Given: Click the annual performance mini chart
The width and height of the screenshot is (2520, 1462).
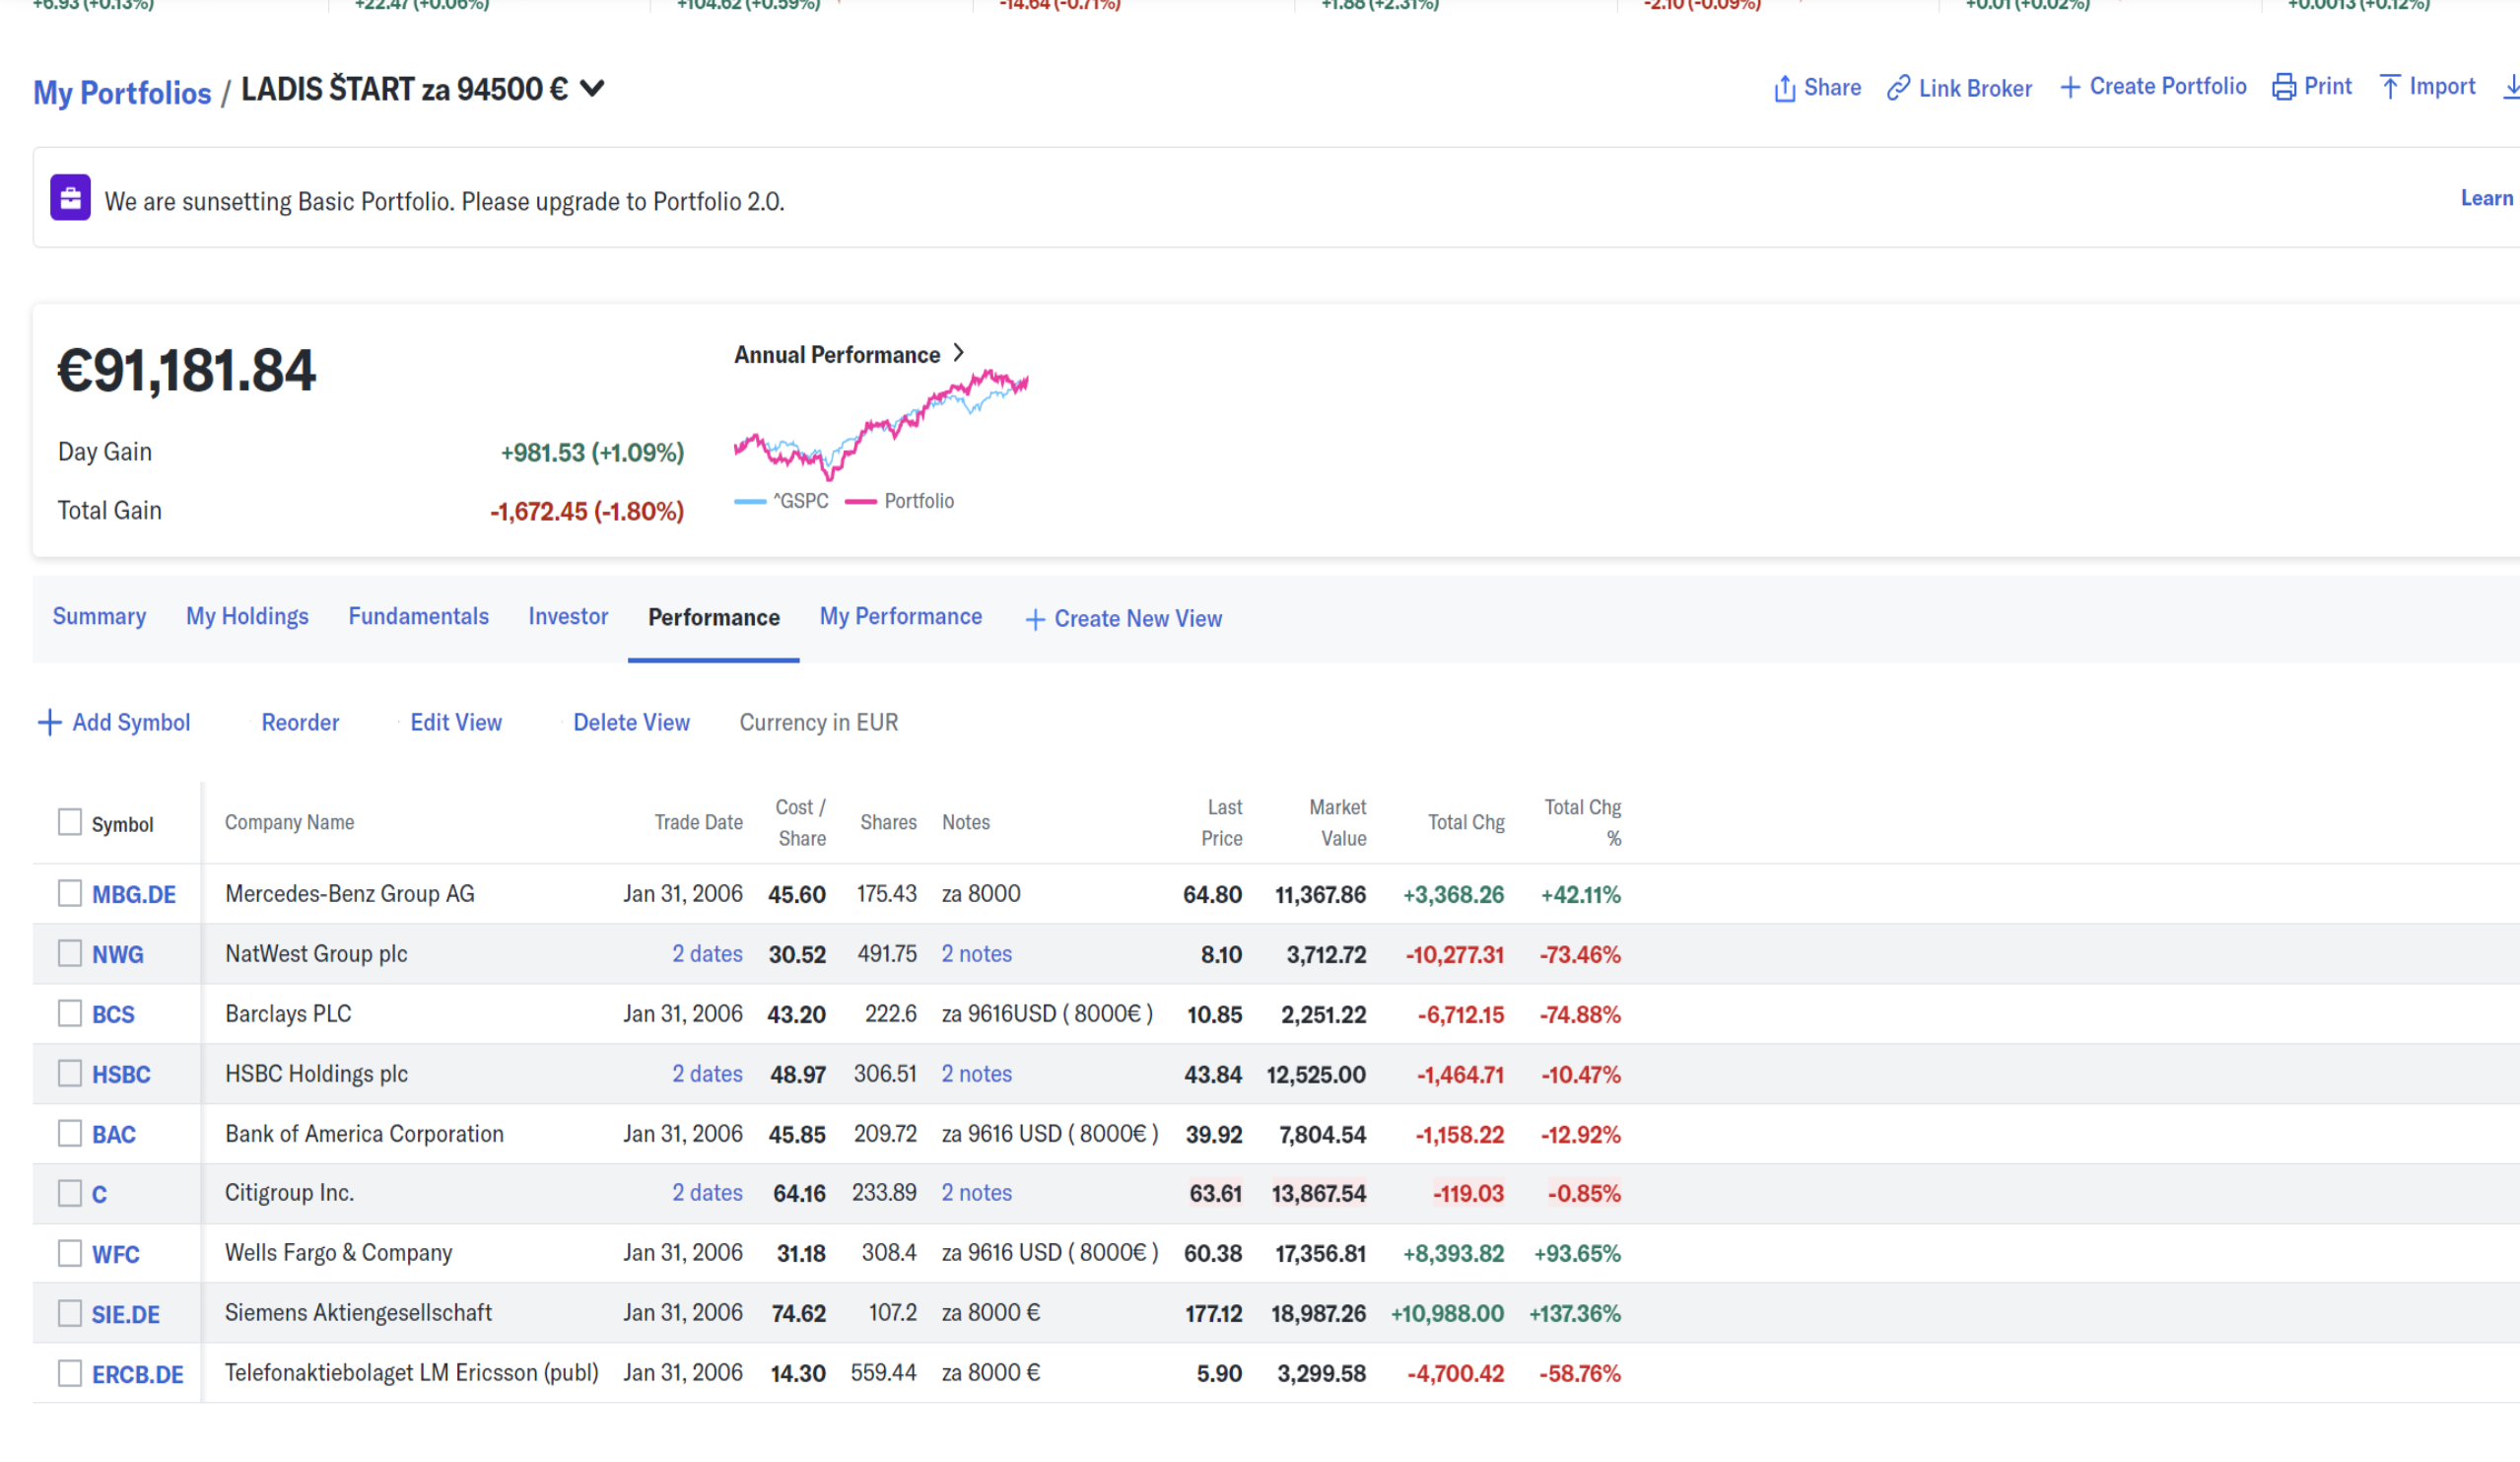Looking at the screenshot, I should (x=880, y=425).
